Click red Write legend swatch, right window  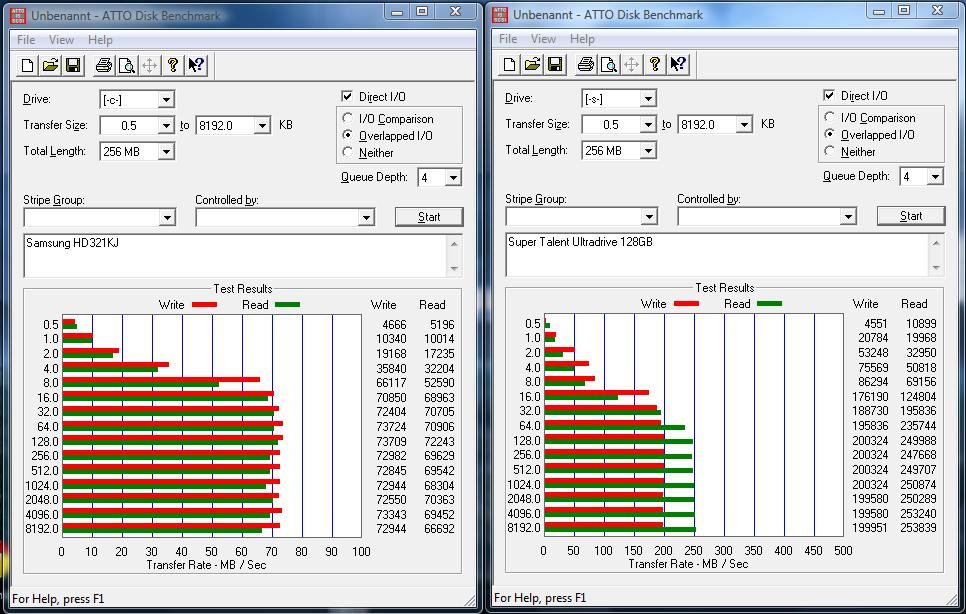coord(686,303)
